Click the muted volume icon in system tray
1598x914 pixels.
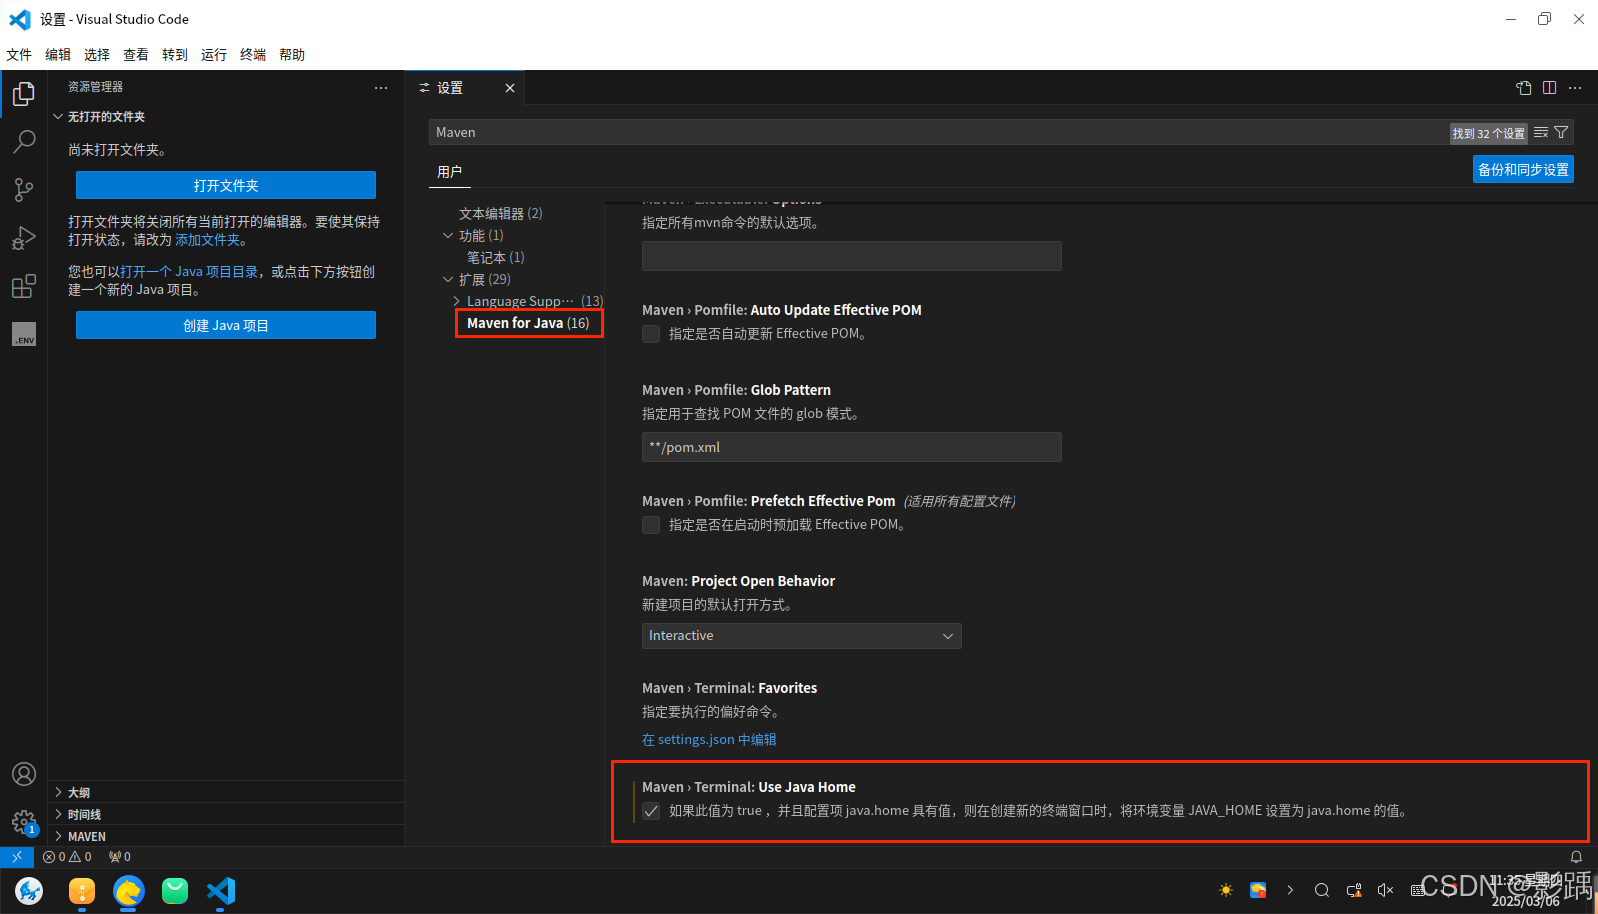pyautogui.click(x=1385, y=890)
